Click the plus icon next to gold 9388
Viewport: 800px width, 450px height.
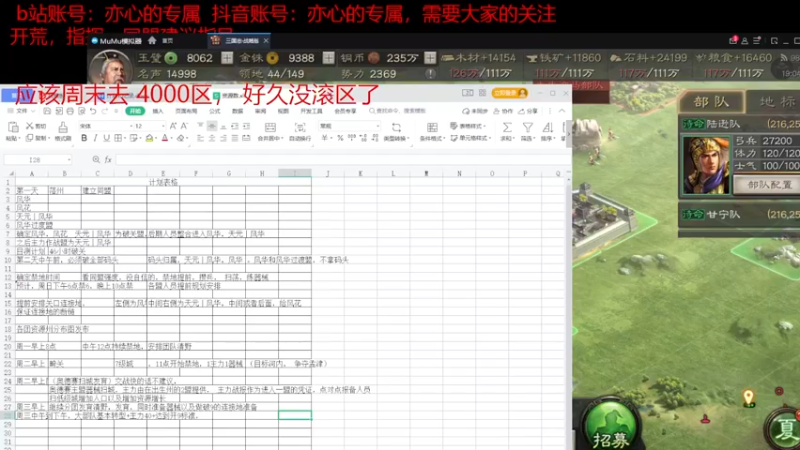tap(328, 58)
